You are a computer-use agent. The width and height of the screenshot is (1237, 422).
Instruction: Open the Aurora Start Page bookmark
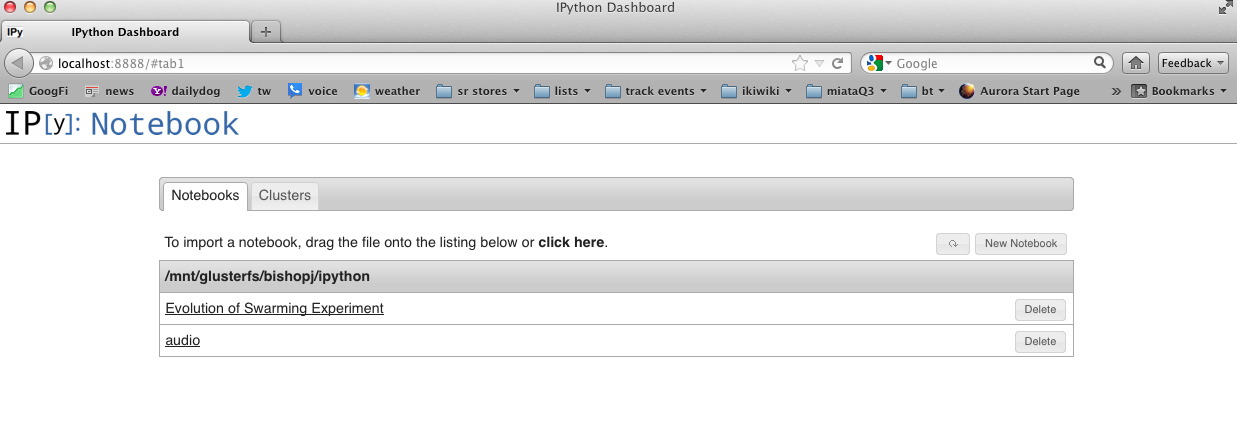point(1019,91)
